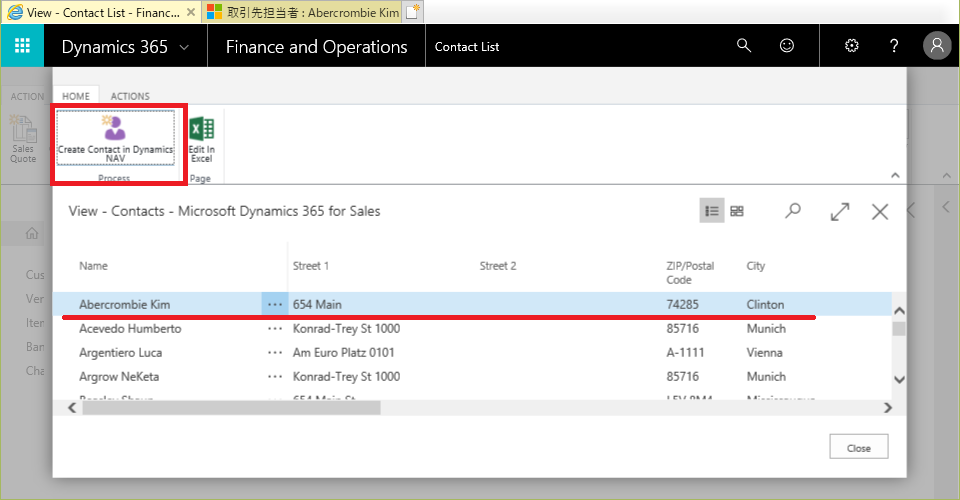The width and height of the screenshot is (960, 500).
Task: Sort by Name column header
Action: tap(93, 266)
